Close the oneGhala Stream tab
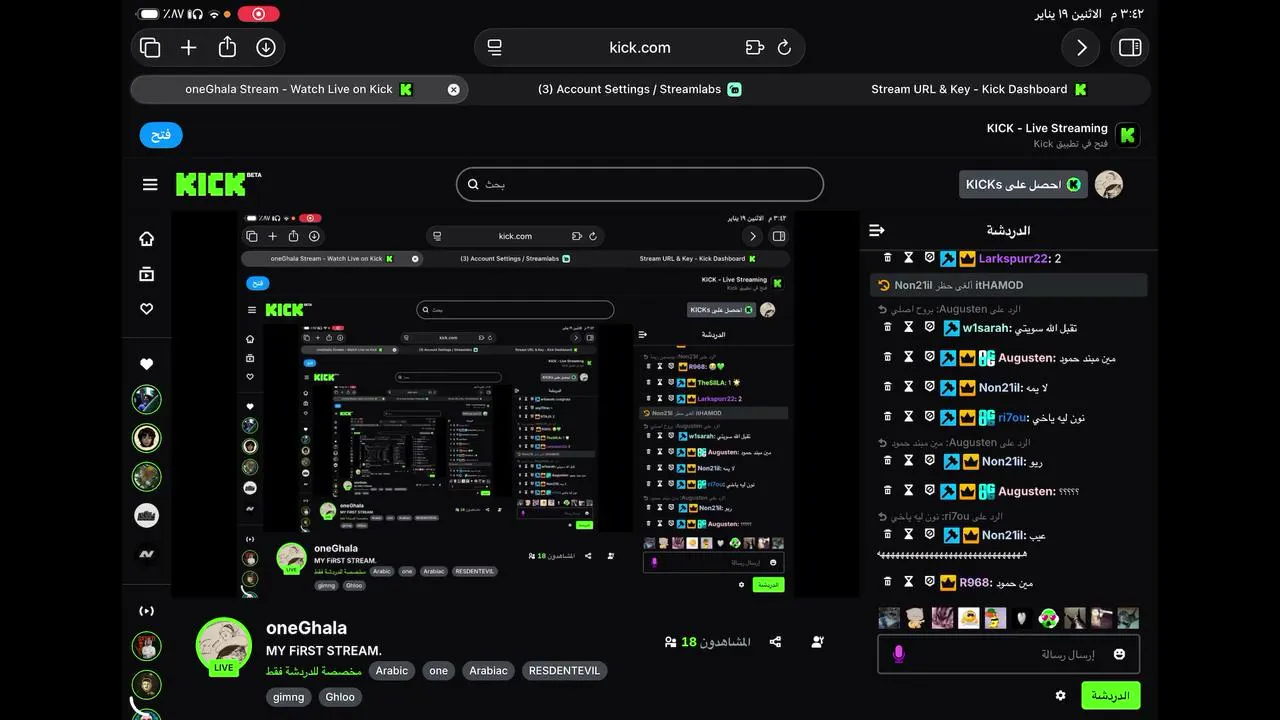This screenshot has width=1280, height=720. 453,89
